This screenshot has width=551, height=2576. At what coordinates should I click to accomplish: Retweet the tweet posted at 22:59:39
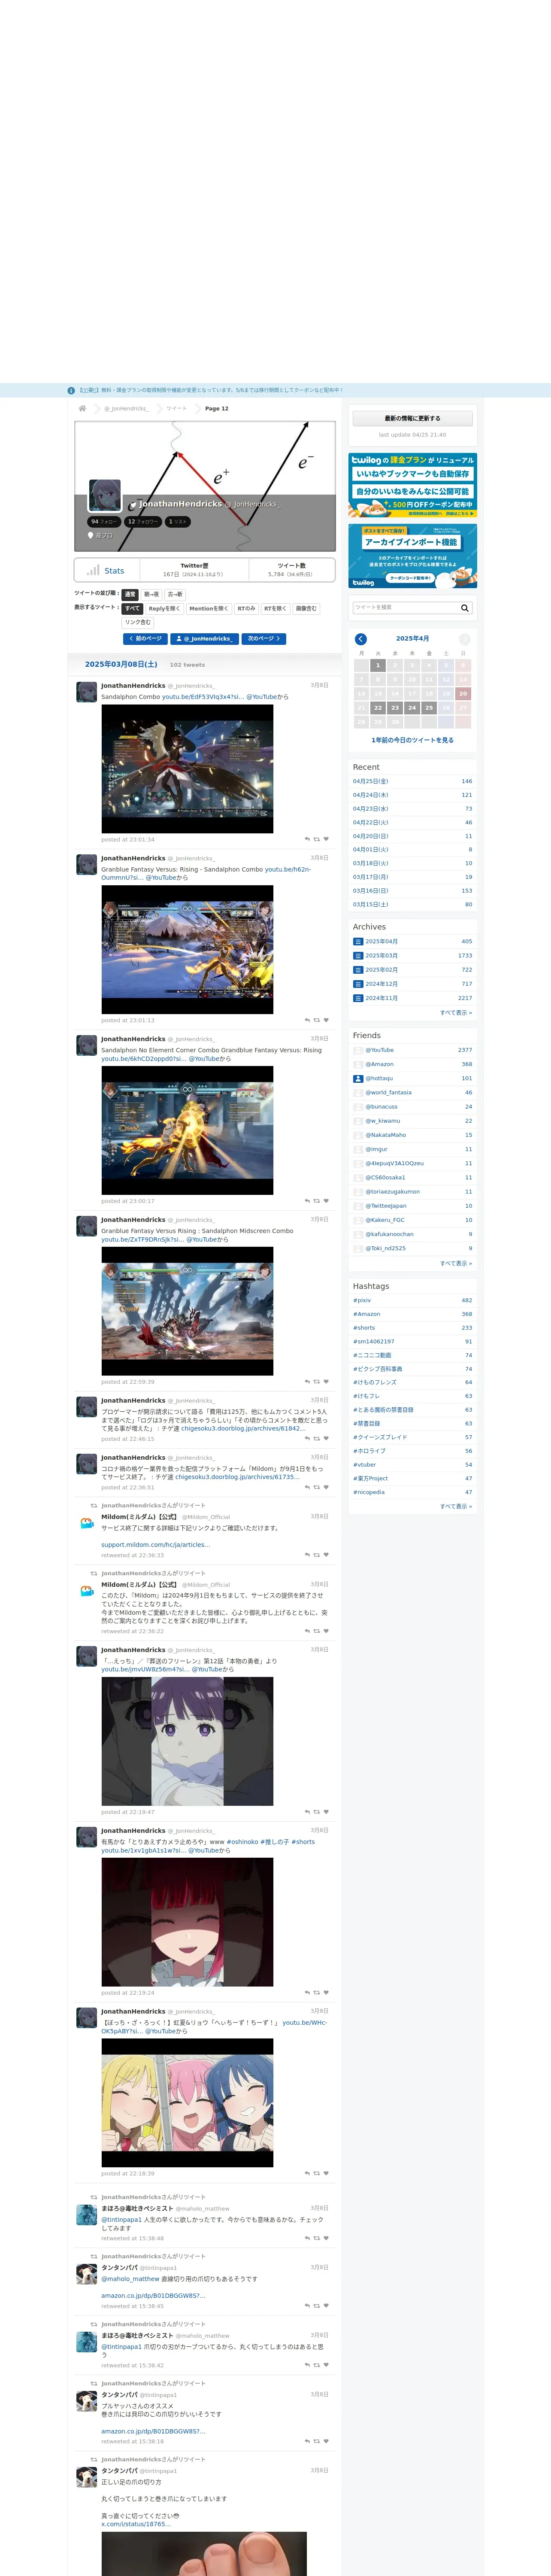pyautogui.click(x=317, y=1382)
